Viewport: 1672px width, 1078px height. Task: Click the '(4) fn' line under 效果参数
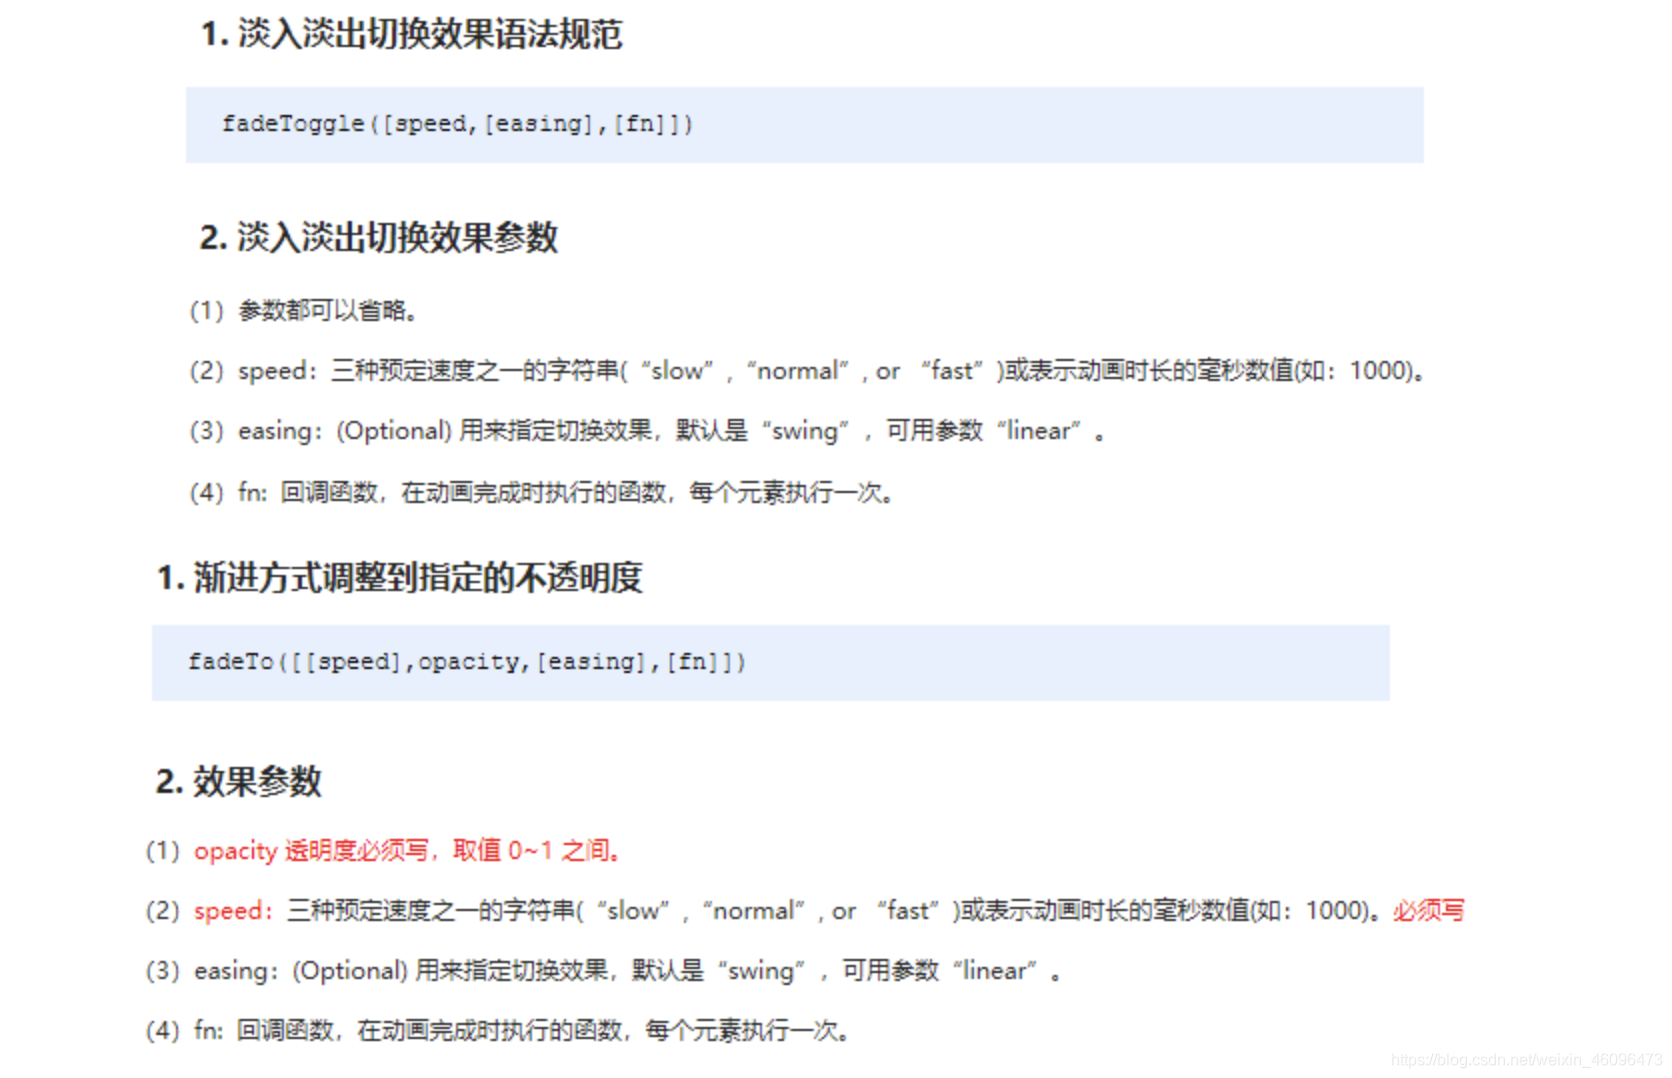498,1031
